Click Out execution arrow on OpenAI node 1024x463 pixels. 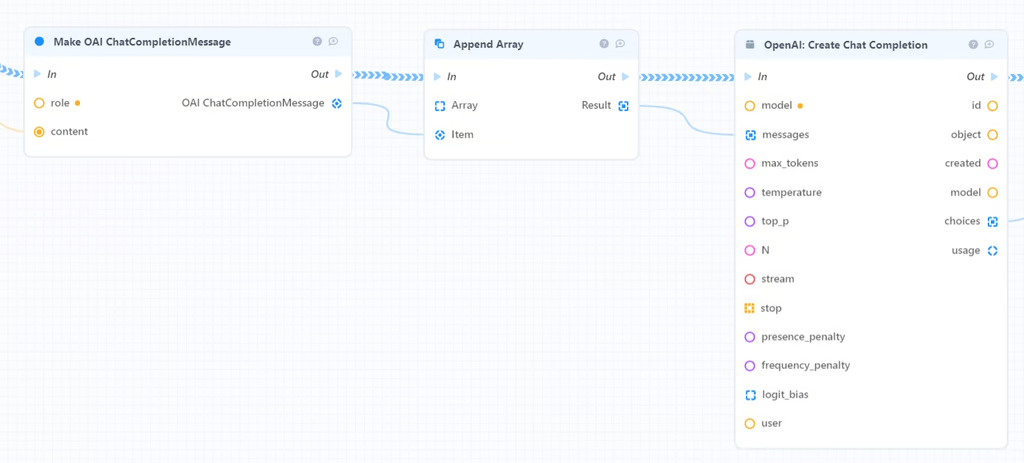(x=993, y=77)
